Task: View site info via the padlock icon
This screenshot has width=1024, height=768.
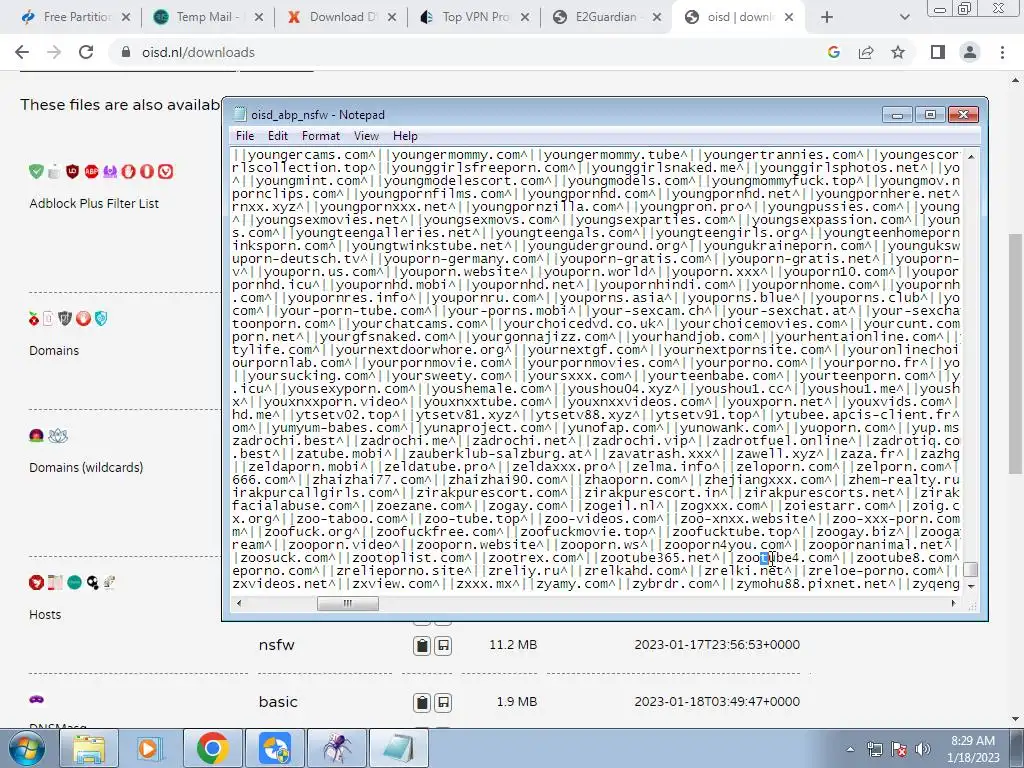Action: [126, 52]
